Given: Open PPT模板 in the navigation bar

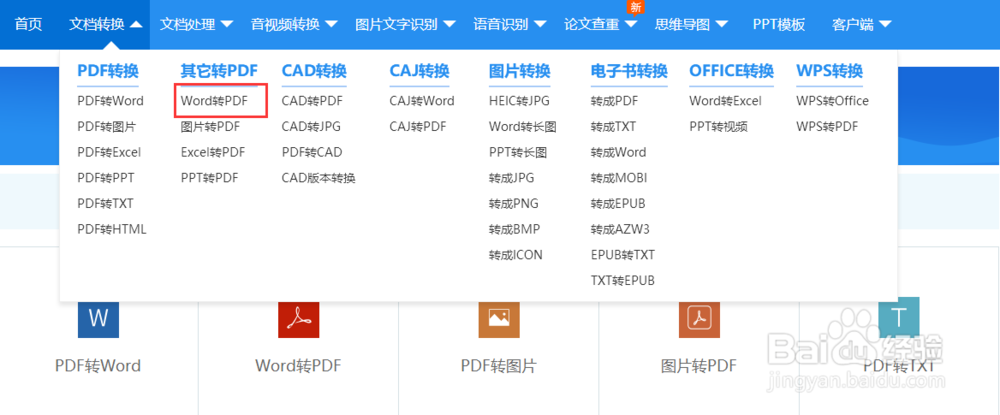Looking at the screenshot, I should 779,25.
